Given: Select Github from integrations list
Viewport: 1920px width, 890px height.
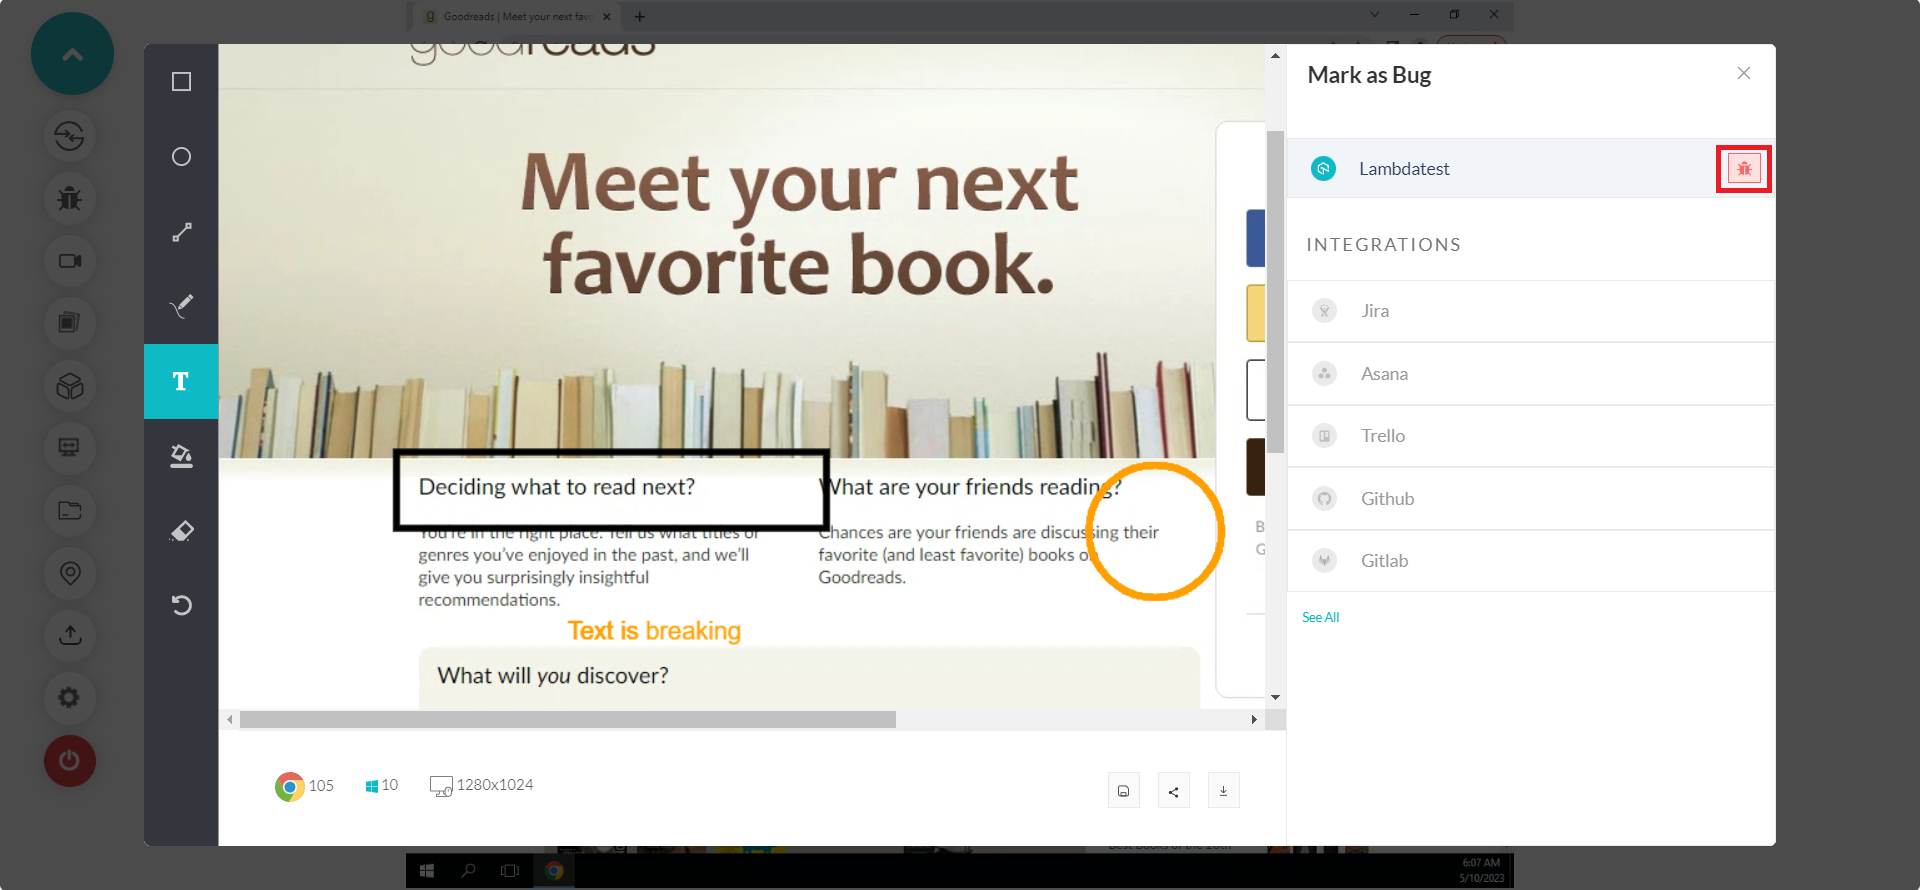Looking at the screenshot, I should coord(1386,499).
